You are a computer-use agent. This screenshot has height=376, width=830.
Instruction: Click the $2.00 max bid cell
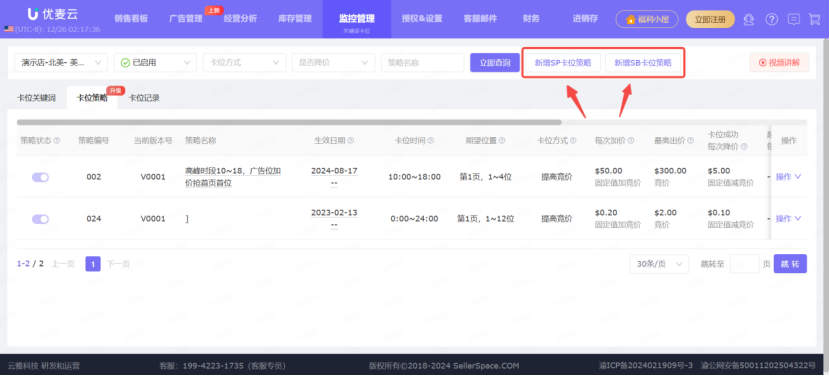point(665,213)
